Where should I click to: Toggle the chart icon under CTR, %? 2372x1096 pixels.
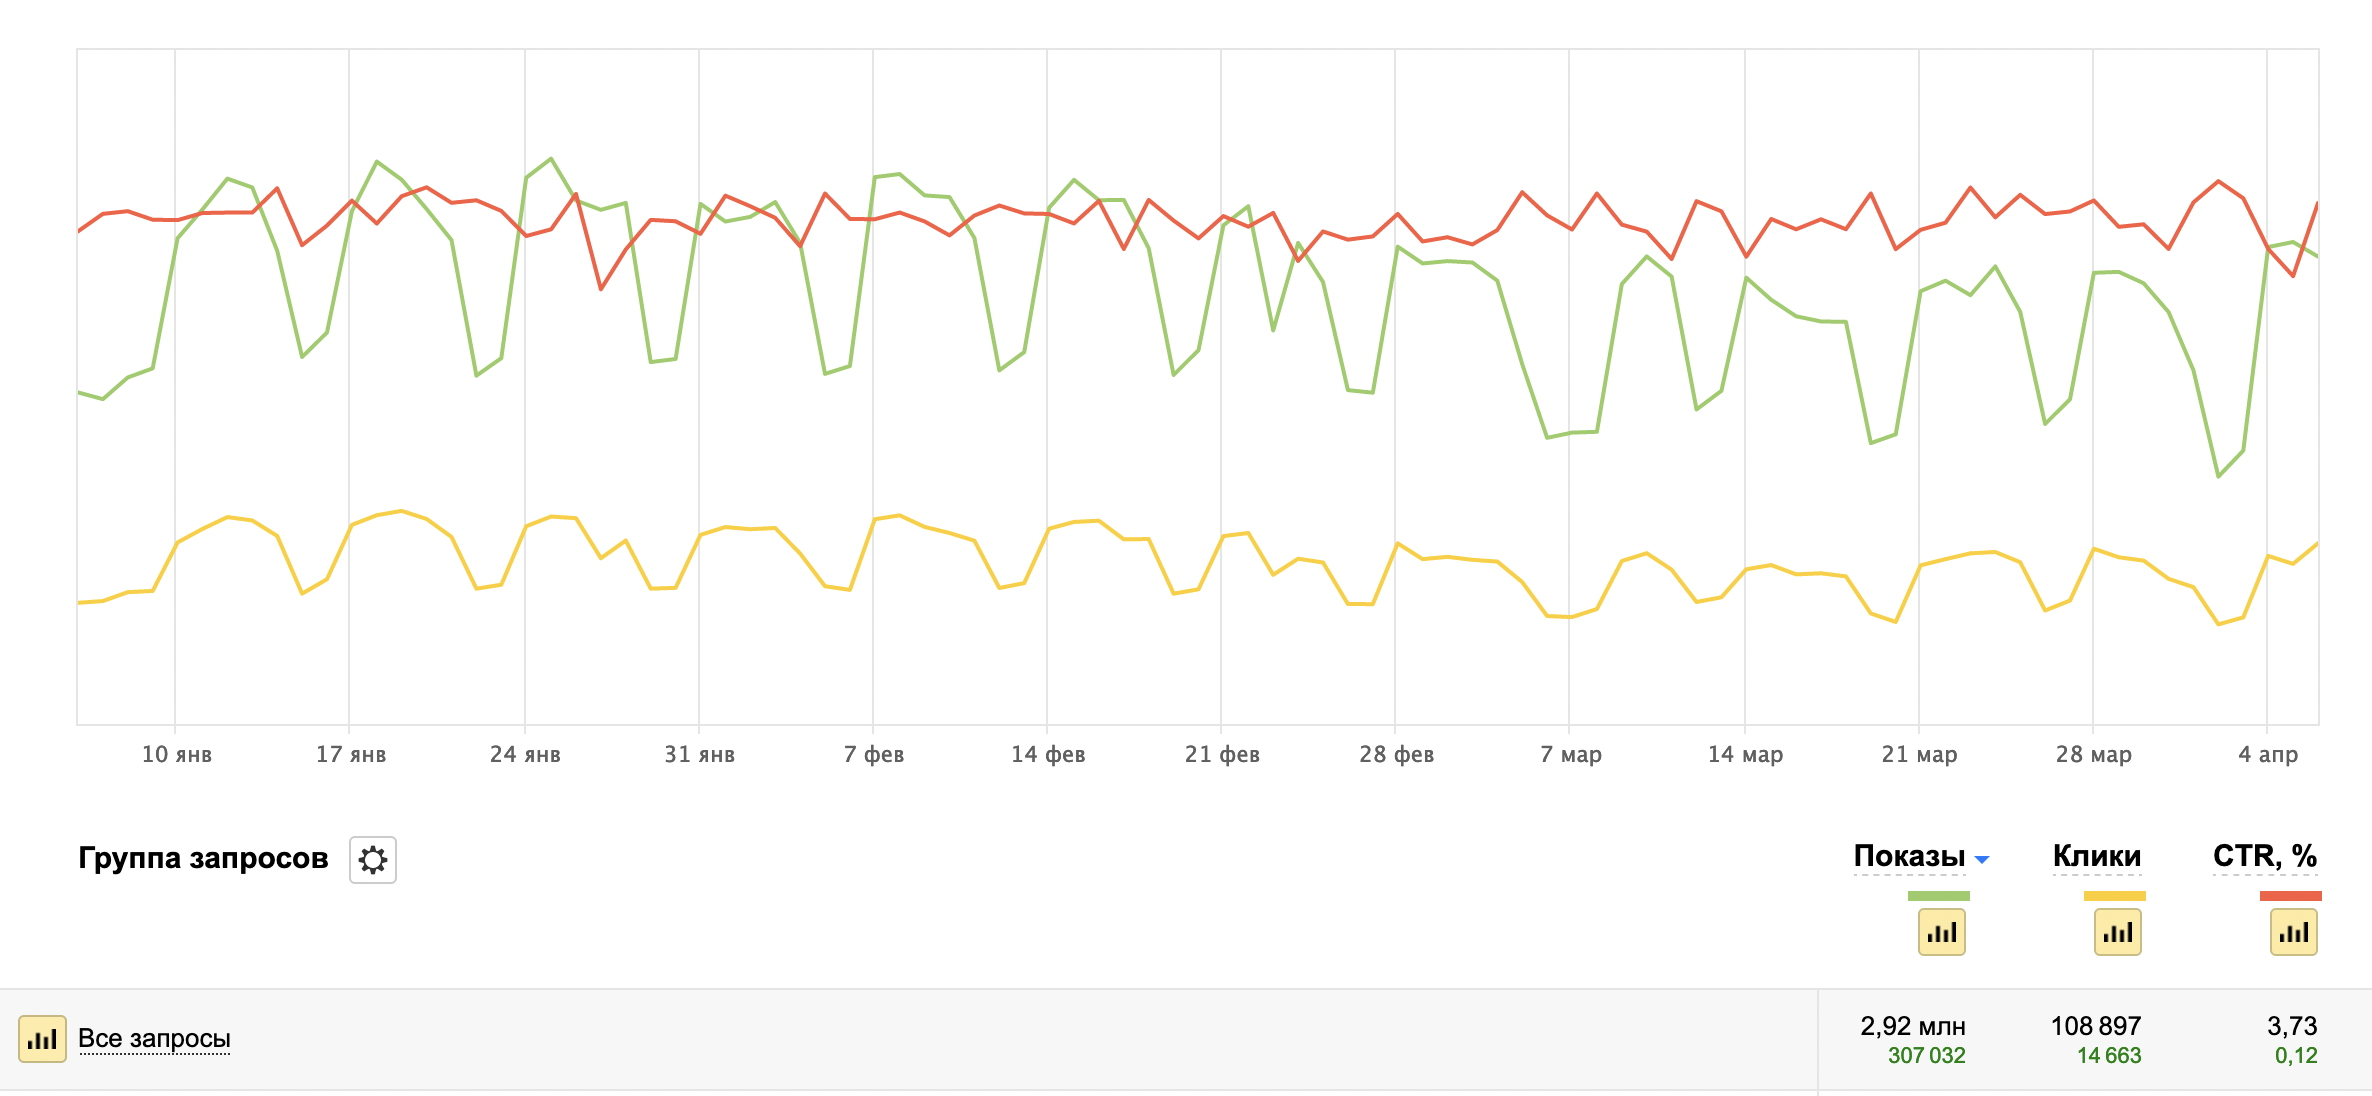(2293, 933)
